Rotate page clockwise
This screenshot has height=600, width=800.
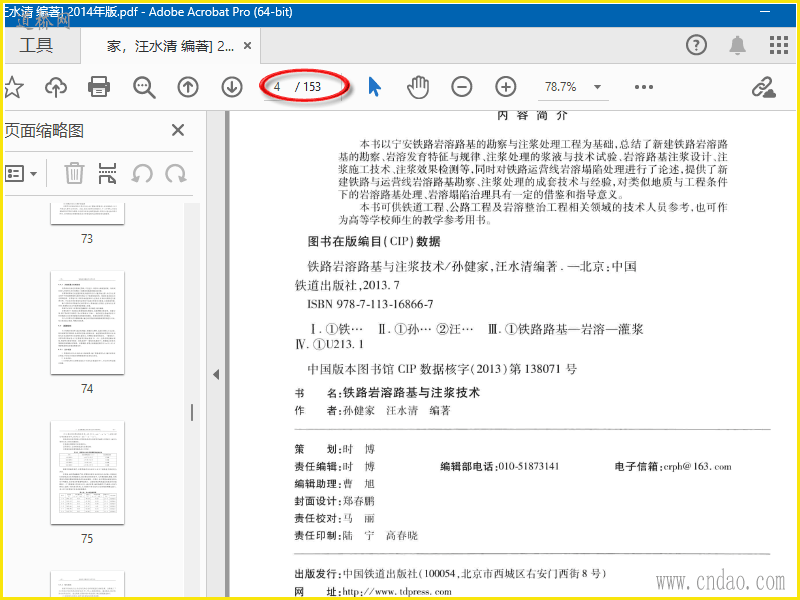tap(176, 173)
